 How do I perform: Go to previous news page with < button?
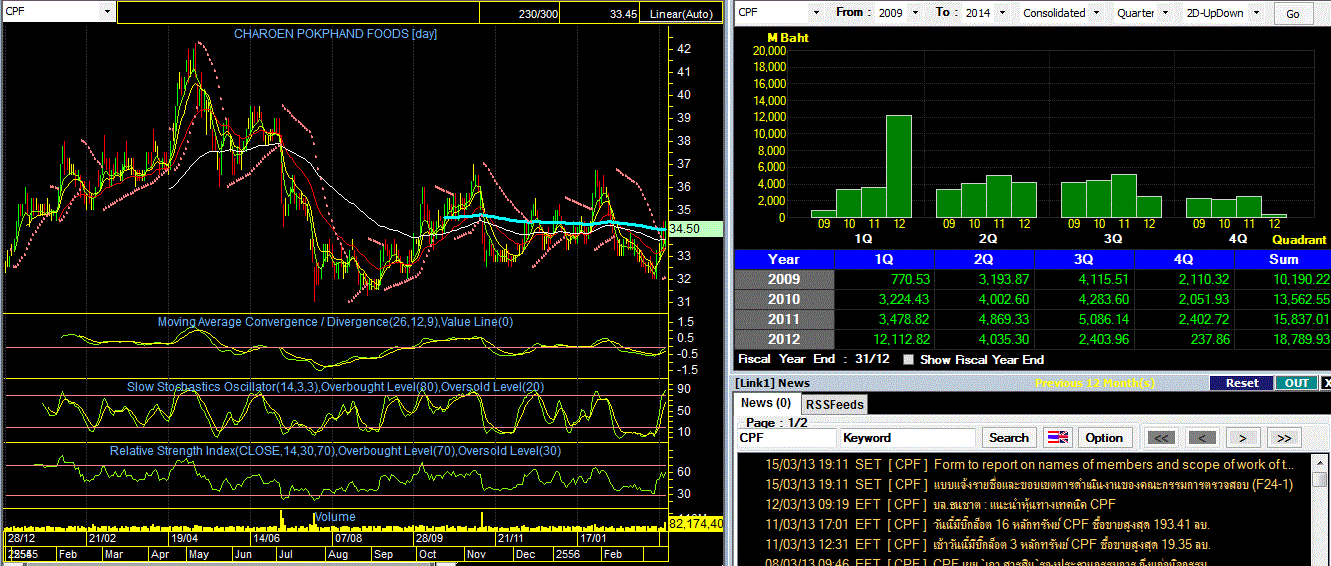pos(1201,438)
